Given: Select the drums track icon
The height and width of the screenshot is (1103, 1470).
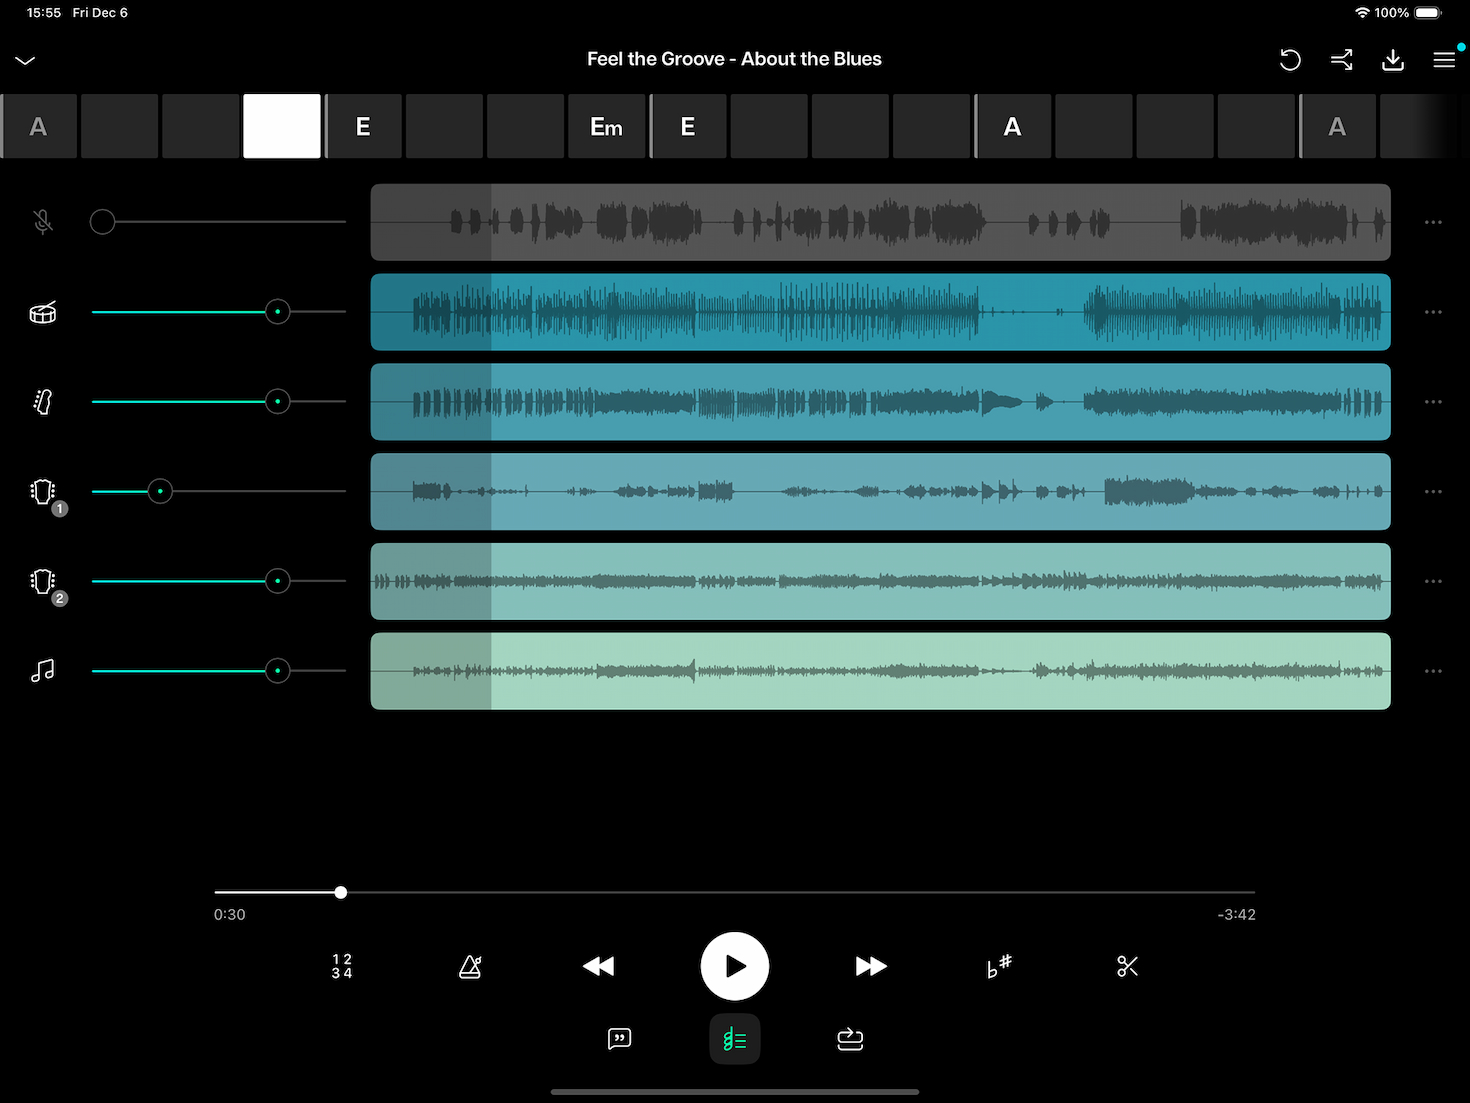Looking at the screenshot, I should tap(41, 312).
